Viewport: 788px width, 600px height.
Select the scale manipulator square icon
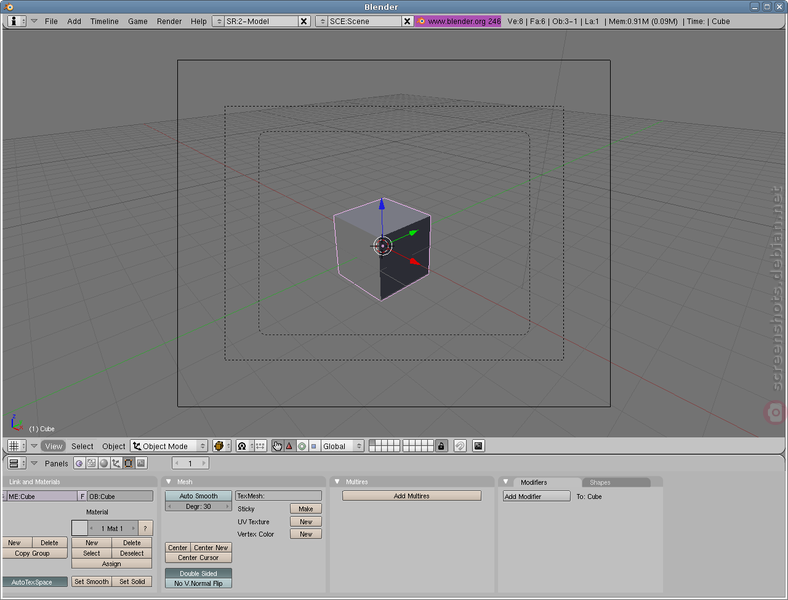click(x=314, y=446)
